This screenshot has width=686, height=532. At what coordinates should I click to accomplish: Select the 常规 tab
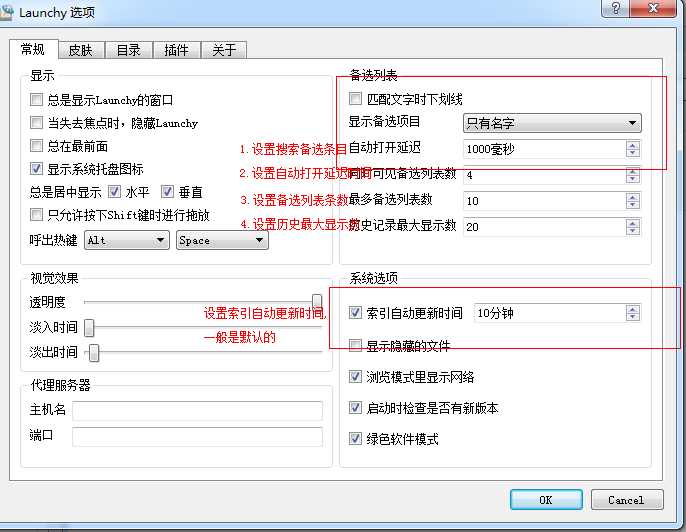pyautogui.click(x=33, y=49)
